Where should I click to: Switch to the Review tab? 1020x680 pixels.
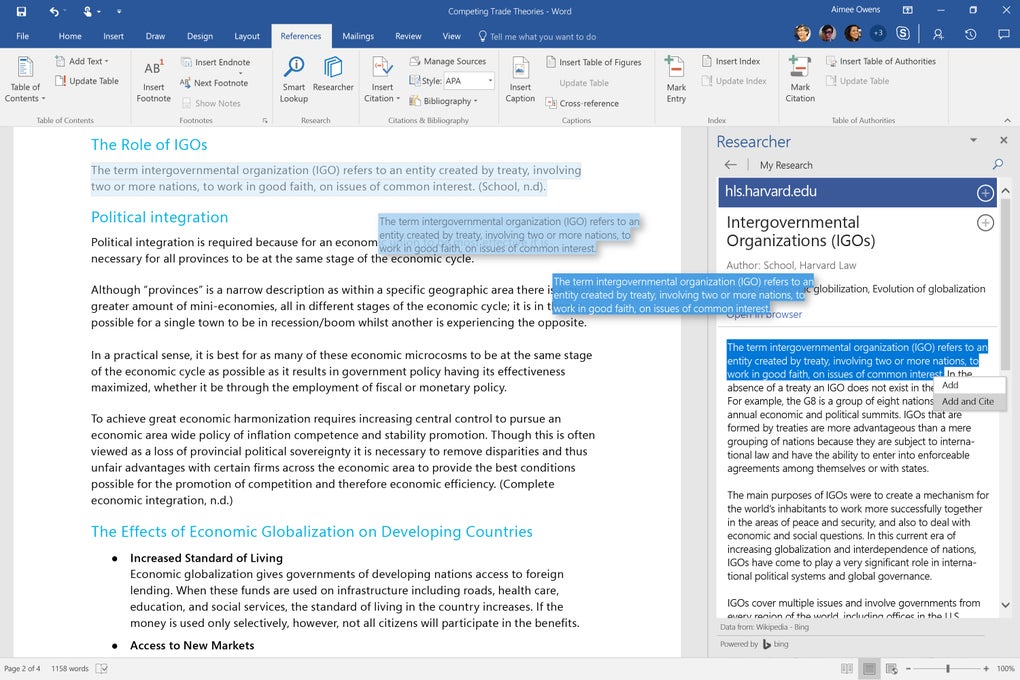(408, 36)
